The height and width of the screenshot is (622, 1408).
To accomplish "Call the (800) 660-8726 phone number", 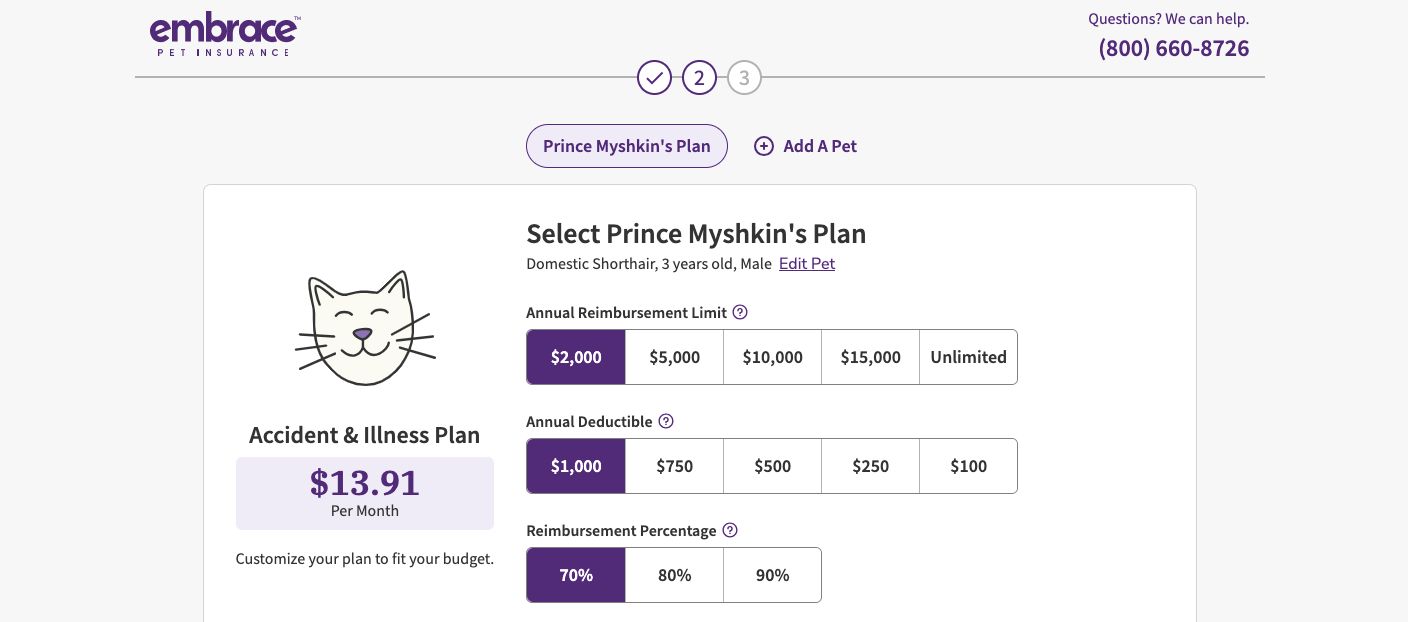I will (x=1173, y=48).
